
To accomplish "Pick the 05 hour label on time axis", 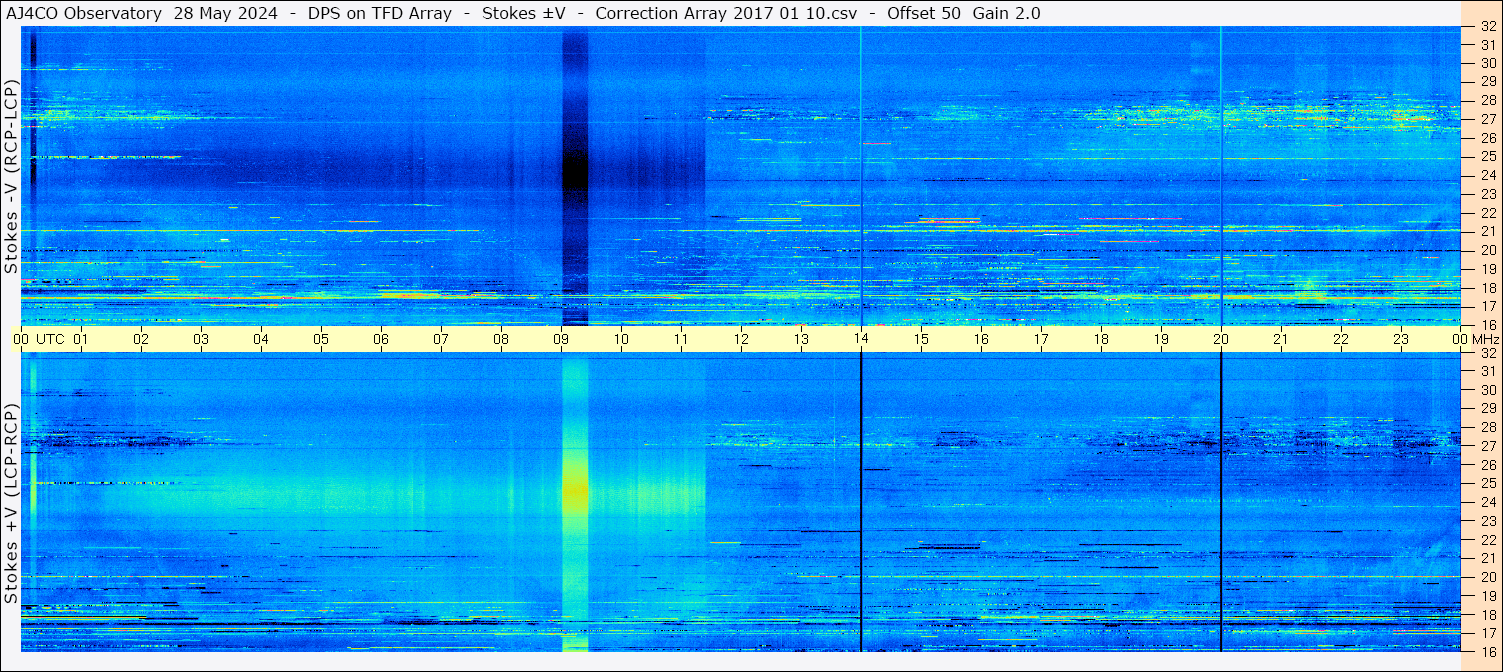I will [x=321, y=339].
